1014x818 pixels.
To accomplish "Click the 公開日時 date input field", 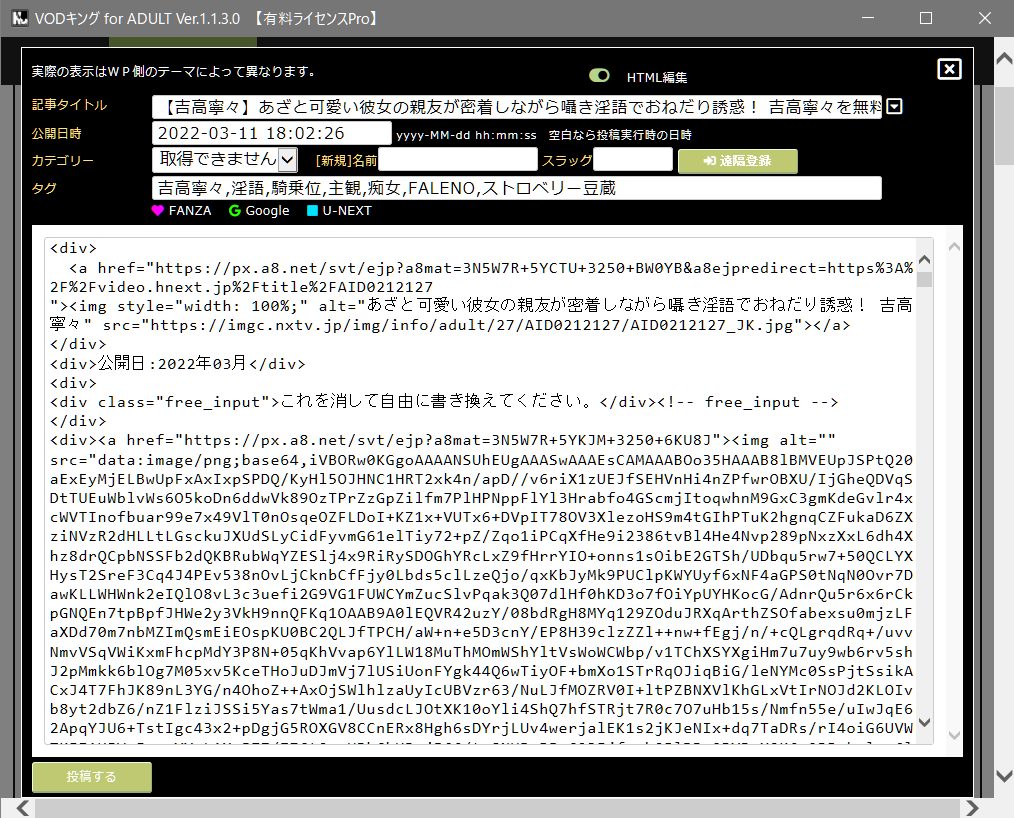I will (x=271, y=133).
